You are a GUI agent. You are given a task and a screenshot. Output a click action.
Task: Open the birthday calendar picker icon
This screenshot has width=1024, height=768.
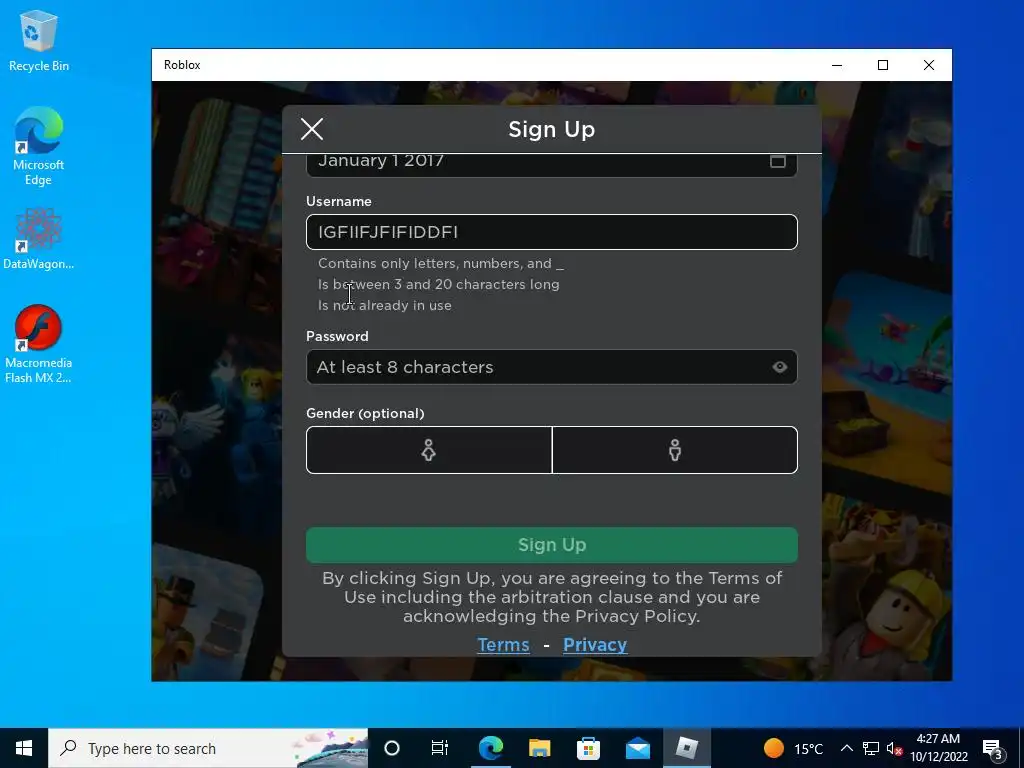777,161
